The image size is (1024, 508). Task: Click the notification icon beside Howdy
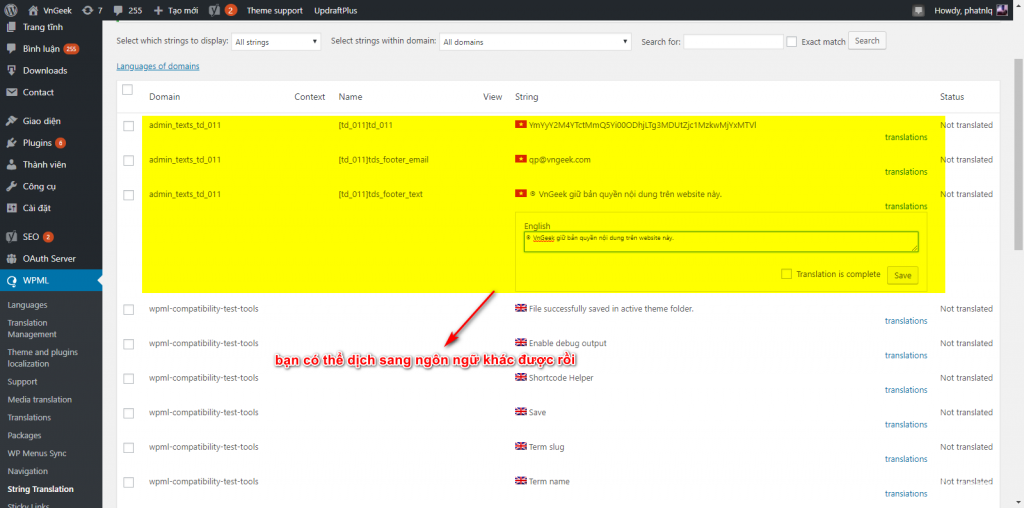[919, 10]
